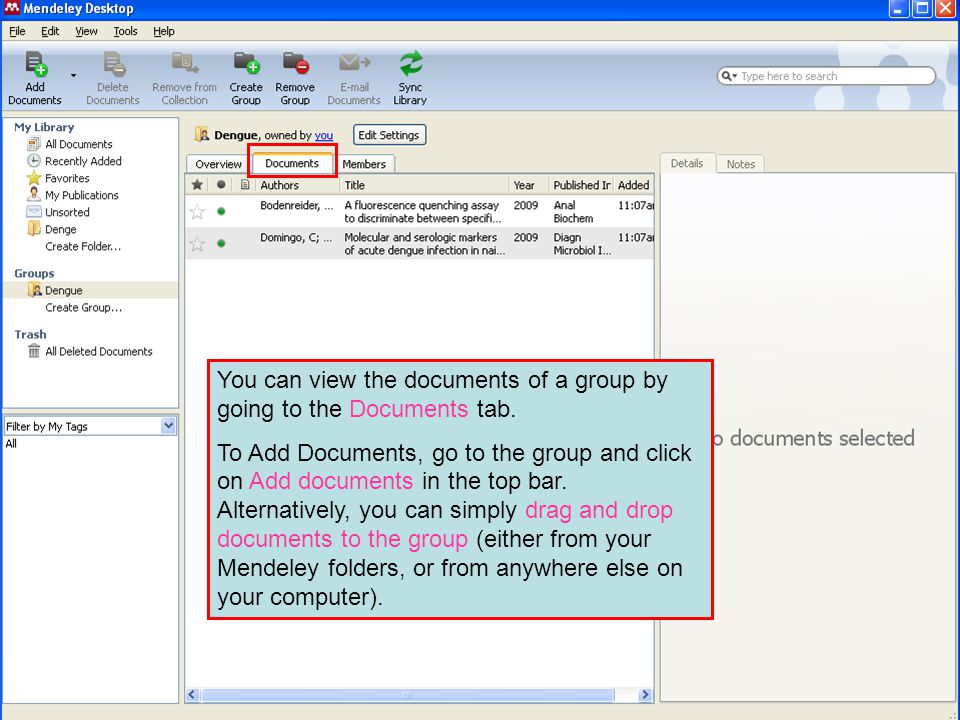Click the Dengue group header icon
The height and width of the screenshot is (720, 960).
202,134
